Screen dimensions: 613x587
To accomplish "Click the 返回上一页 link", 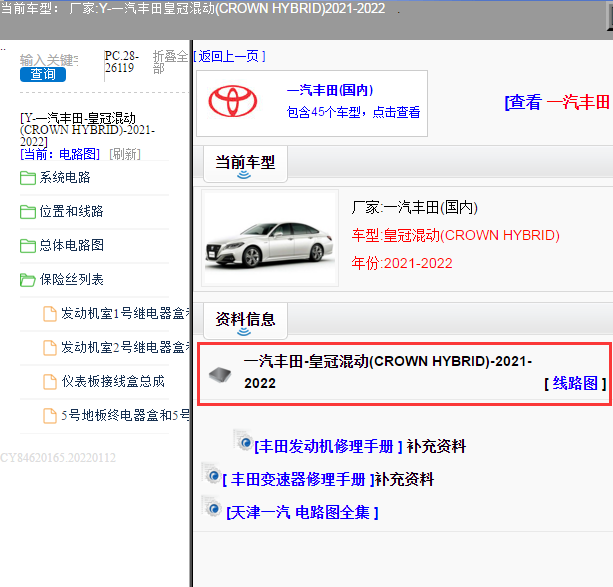I will (229, 56).
